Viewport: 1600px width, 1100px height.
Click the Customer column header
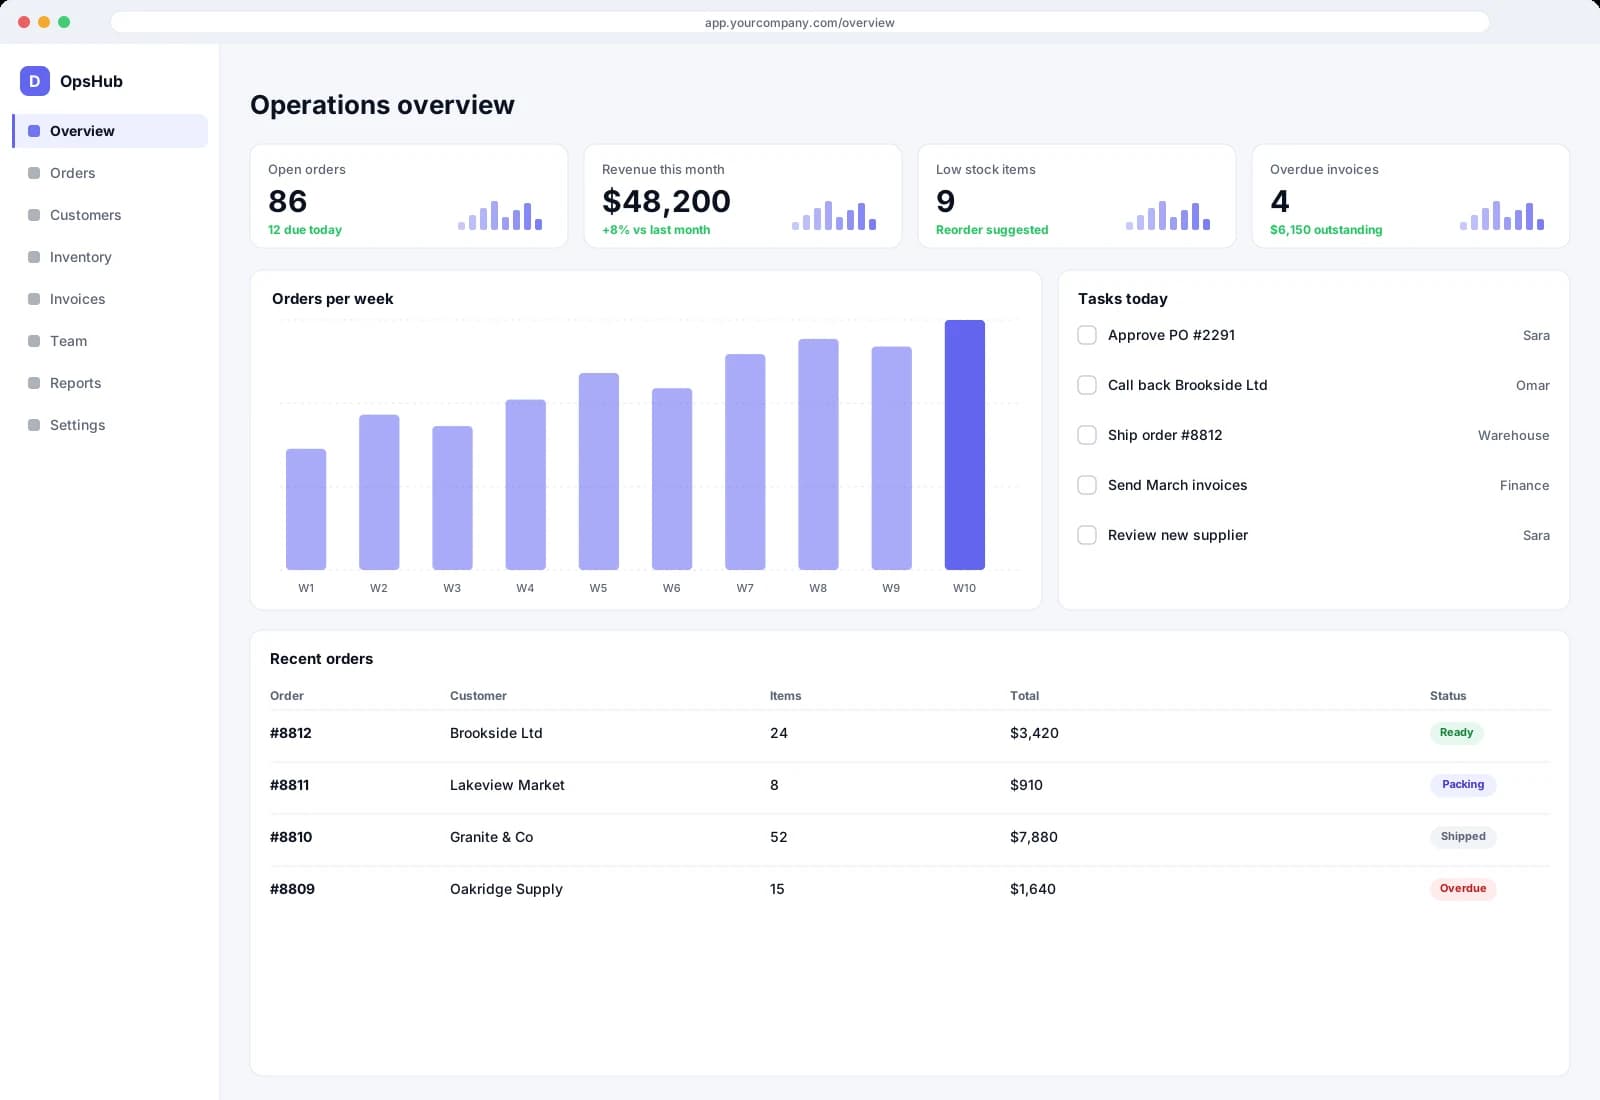coord(478,696)
